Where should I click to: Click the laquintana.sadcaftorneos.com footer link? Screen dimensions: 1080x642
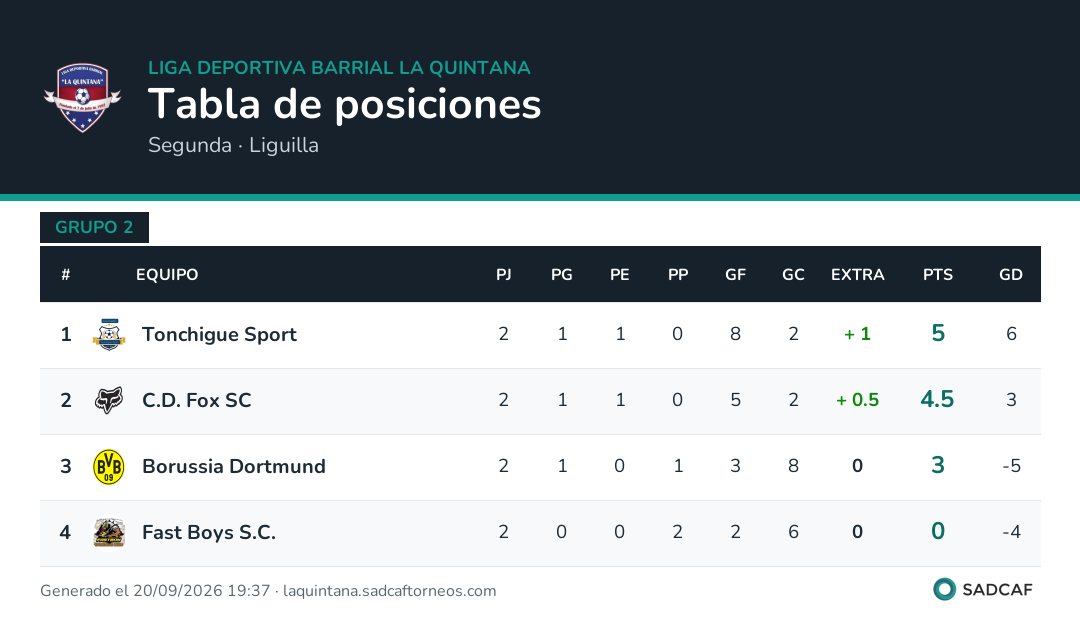pos(389,591)
